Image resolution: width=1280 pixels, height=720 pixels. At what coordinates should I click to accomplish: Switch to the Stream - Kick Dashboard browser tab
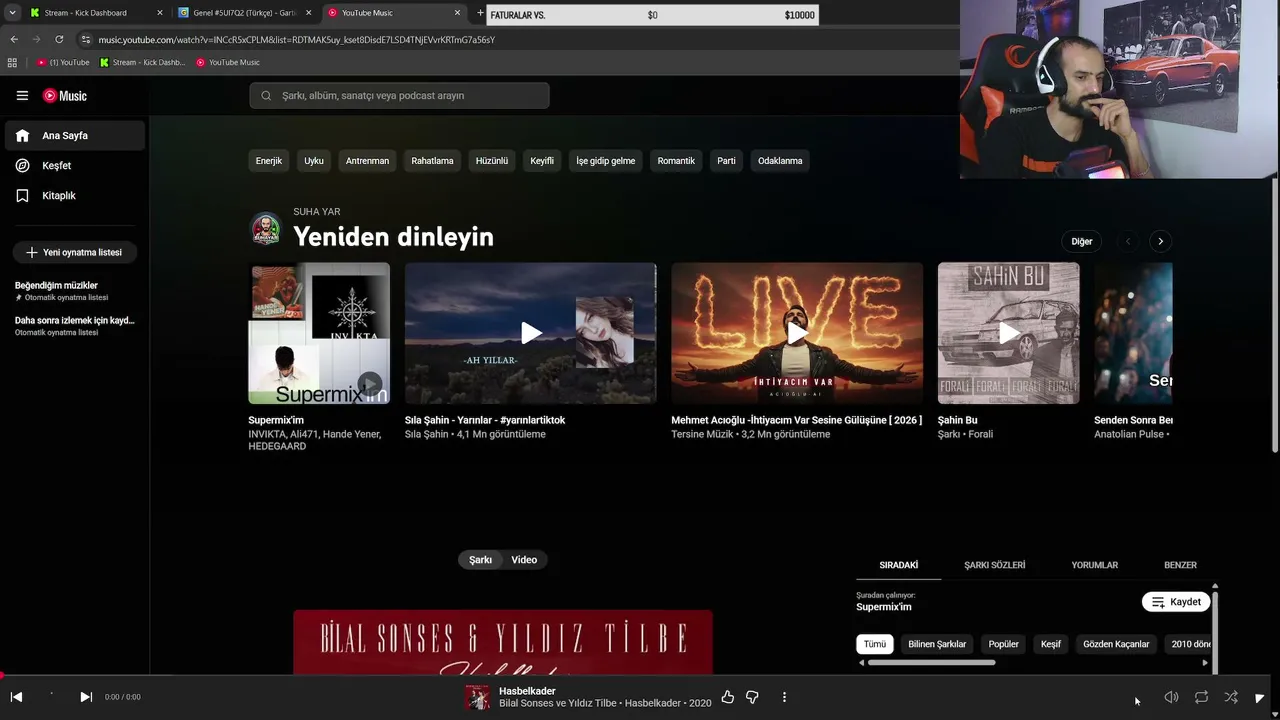click(x=96, y=13)
